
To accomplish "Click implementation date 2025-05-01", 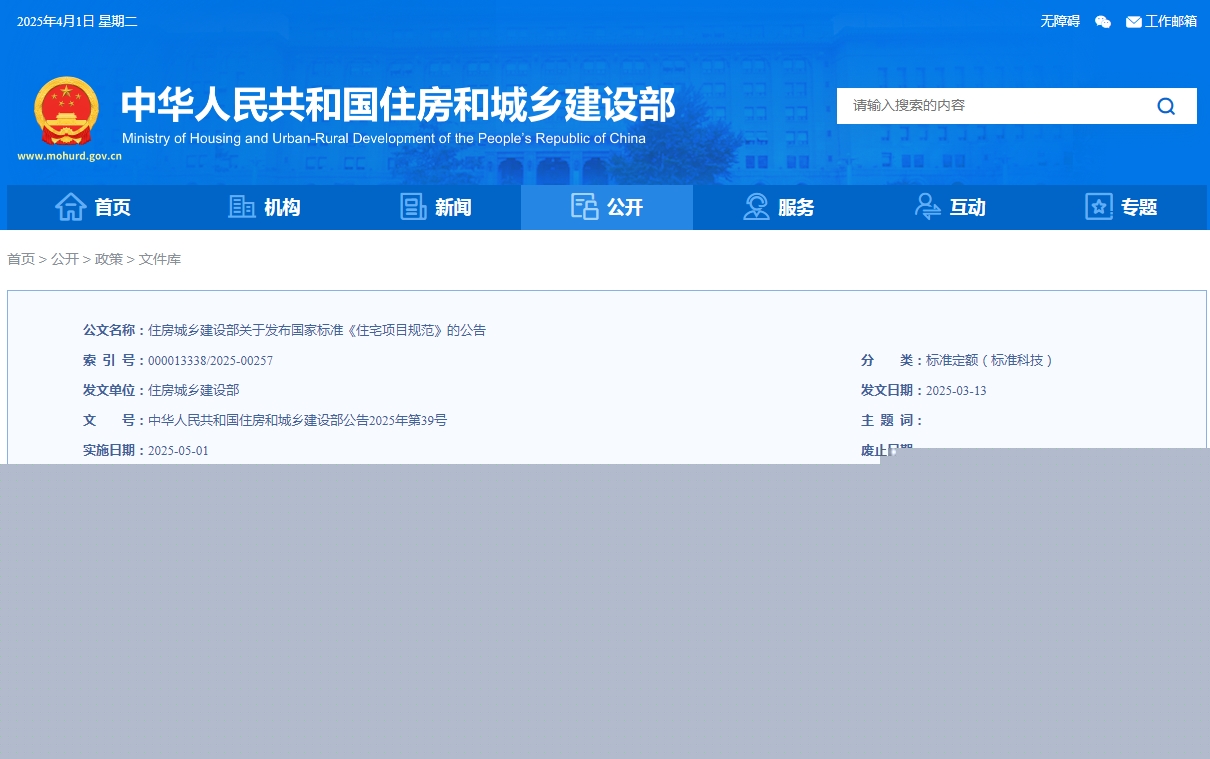I will coord(178,450).
